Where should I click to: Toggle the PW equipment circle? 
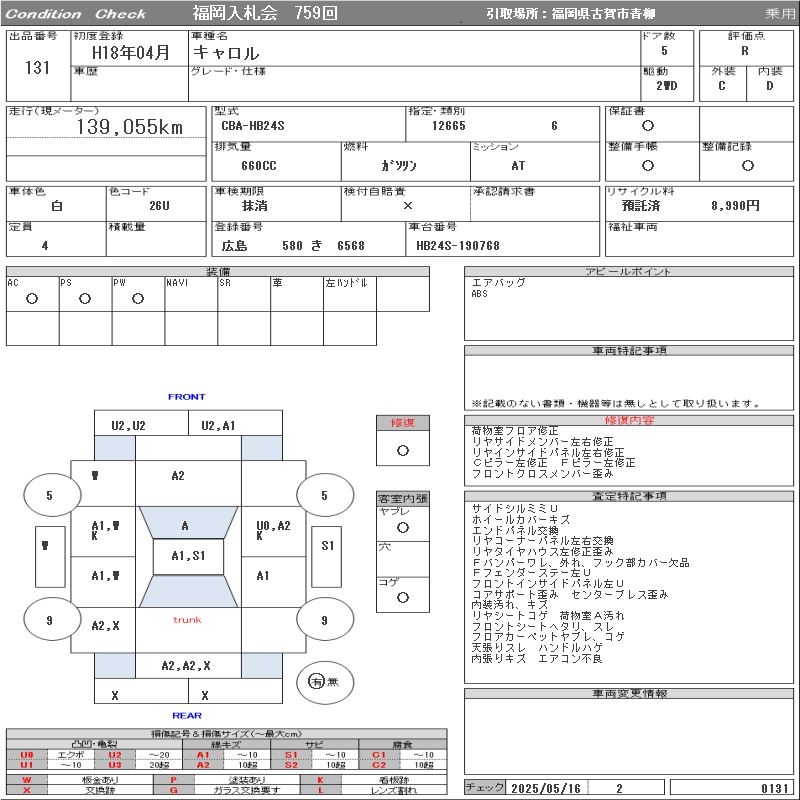pyautogui.click(x=137, y=299)
